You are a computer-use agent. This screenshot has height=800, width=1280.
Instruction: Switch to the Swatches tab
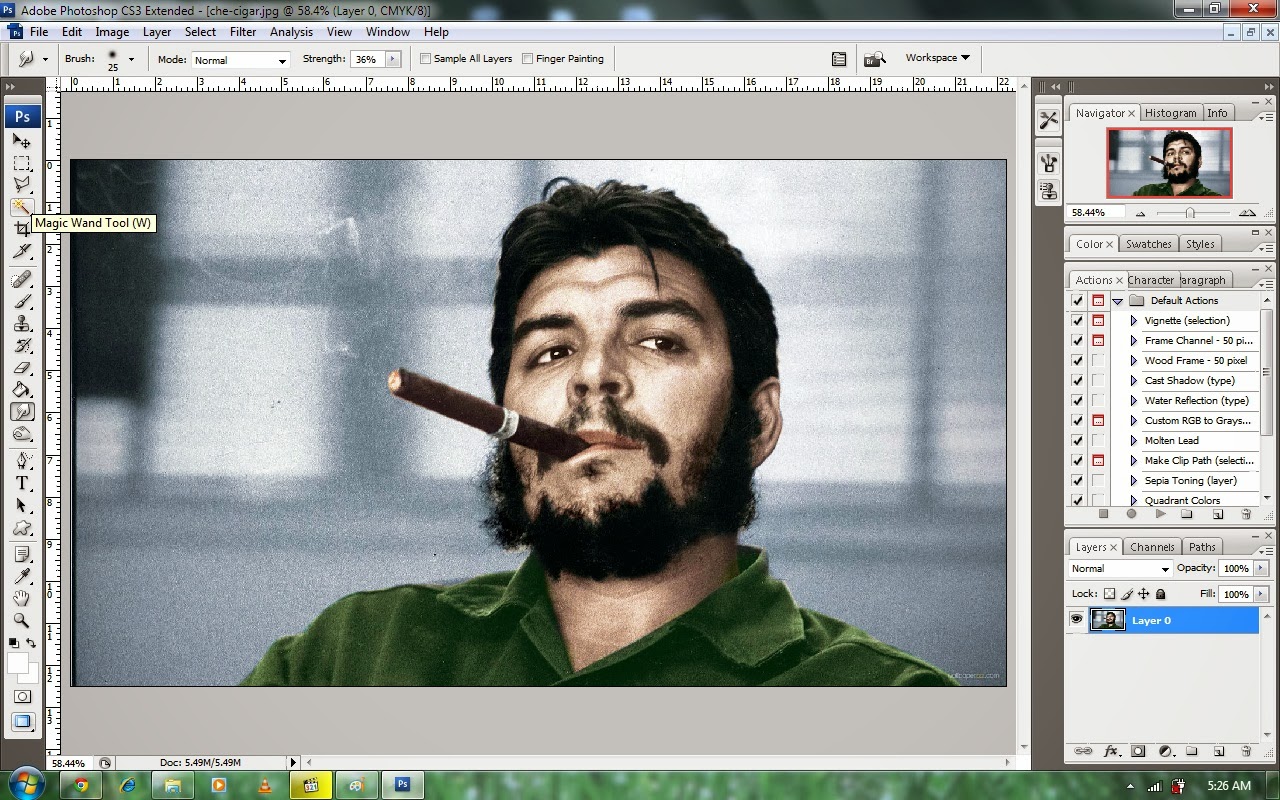[x=1148, y=244]
